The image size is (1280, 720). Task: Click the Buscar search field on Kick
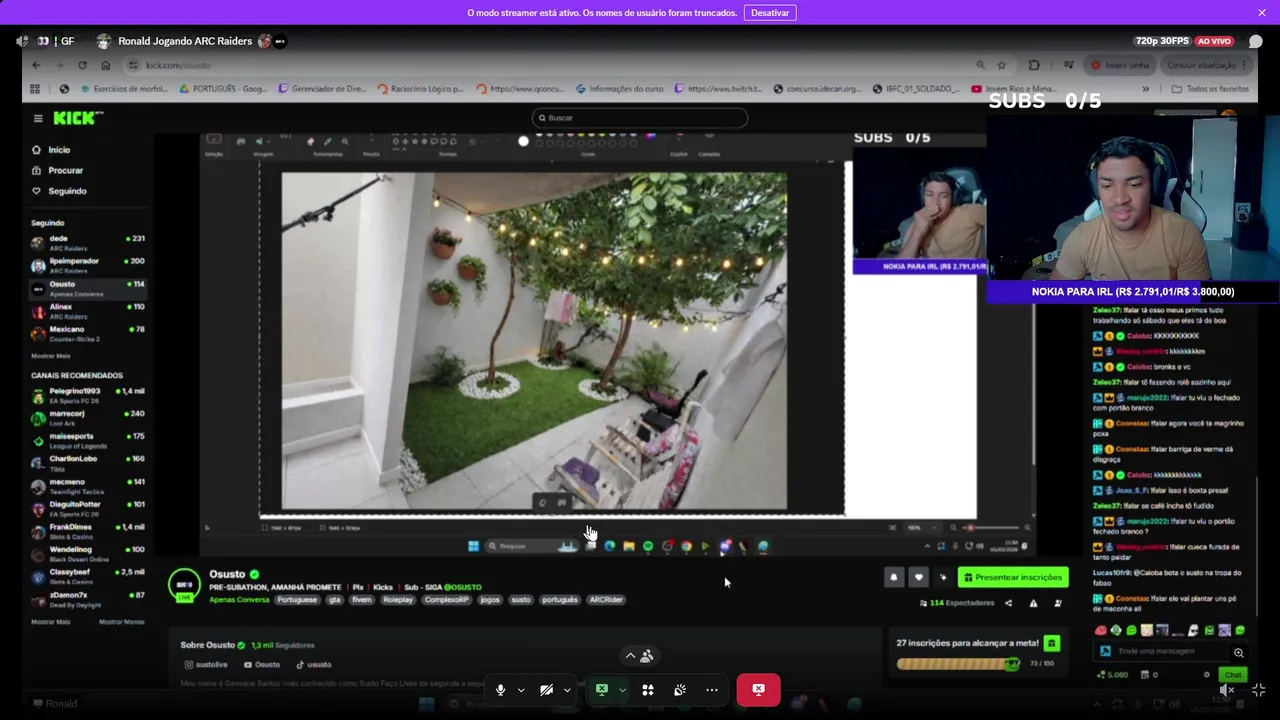pyautogui.click(x=639, y=118)
